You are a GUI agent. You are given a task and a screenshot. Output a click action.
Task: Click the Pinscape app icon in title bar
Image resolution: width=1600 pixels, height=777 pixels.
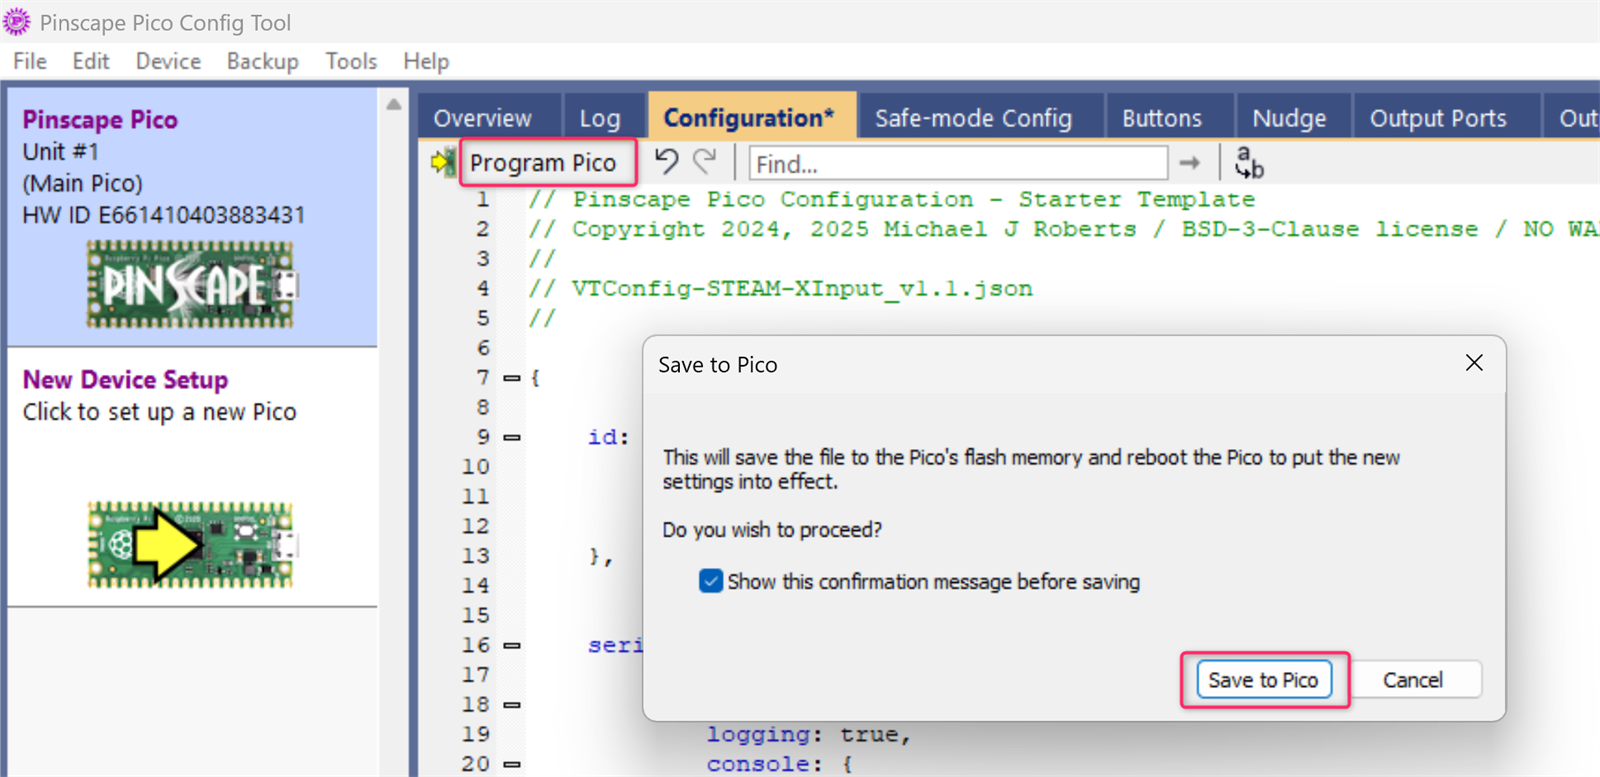[x=17, y=21]
